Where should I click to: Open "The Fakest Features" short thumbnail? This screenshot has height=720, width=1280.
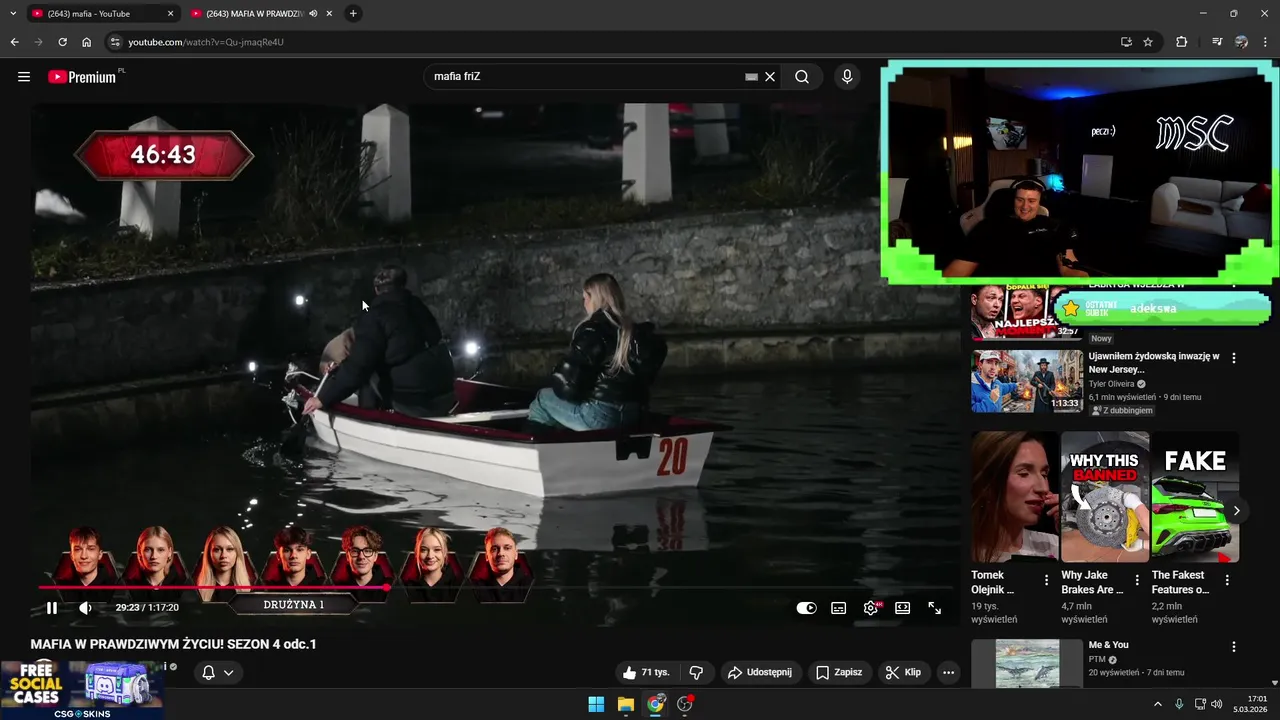(x=1195, y=497)
